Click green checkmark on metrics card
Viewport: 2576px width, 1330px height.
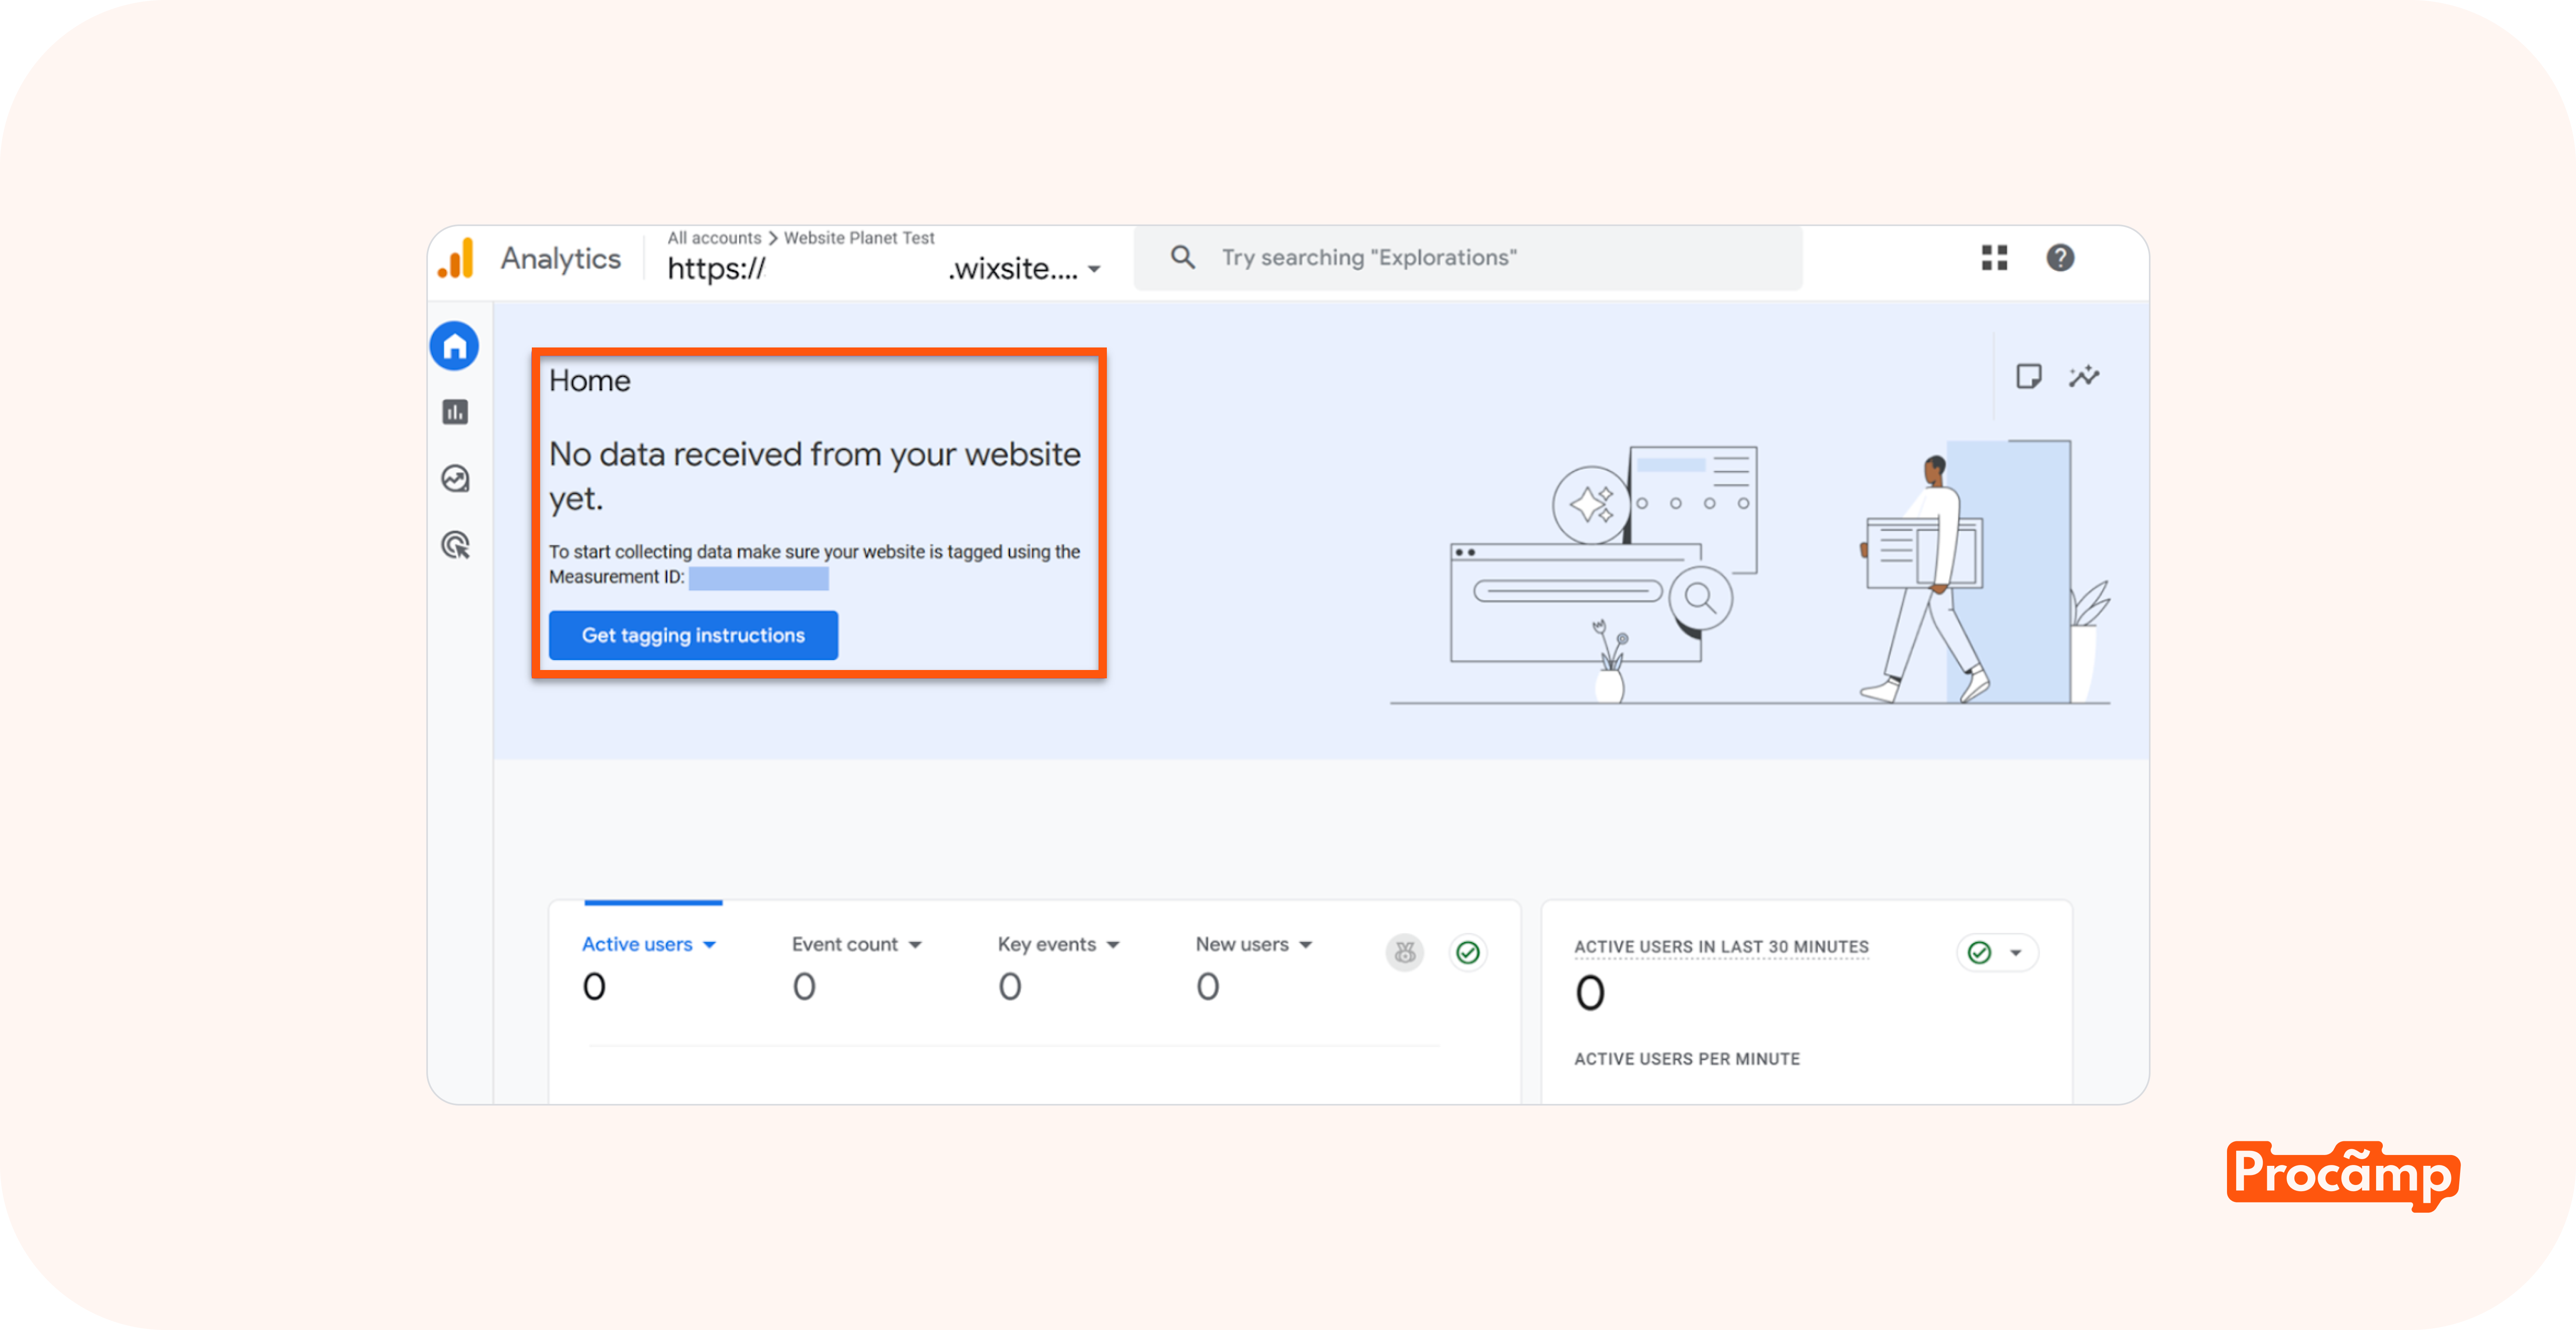1467,952
